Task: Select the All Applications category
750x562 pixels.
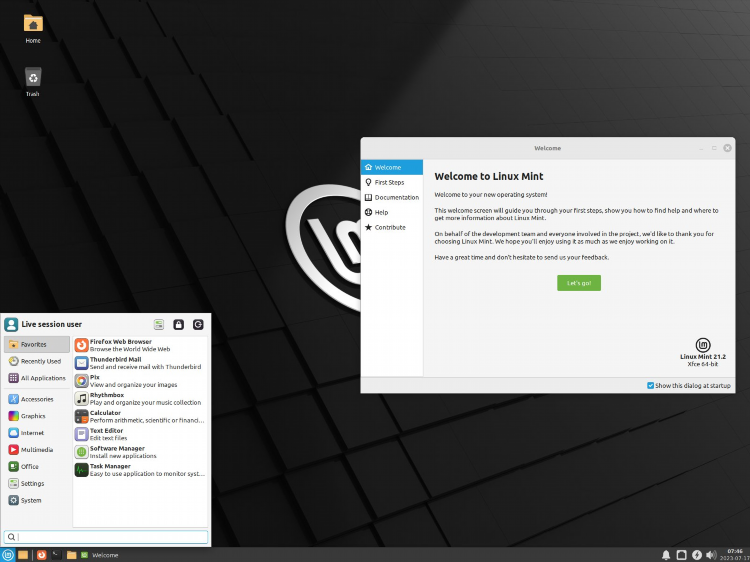Action: (x=37, y=378)
